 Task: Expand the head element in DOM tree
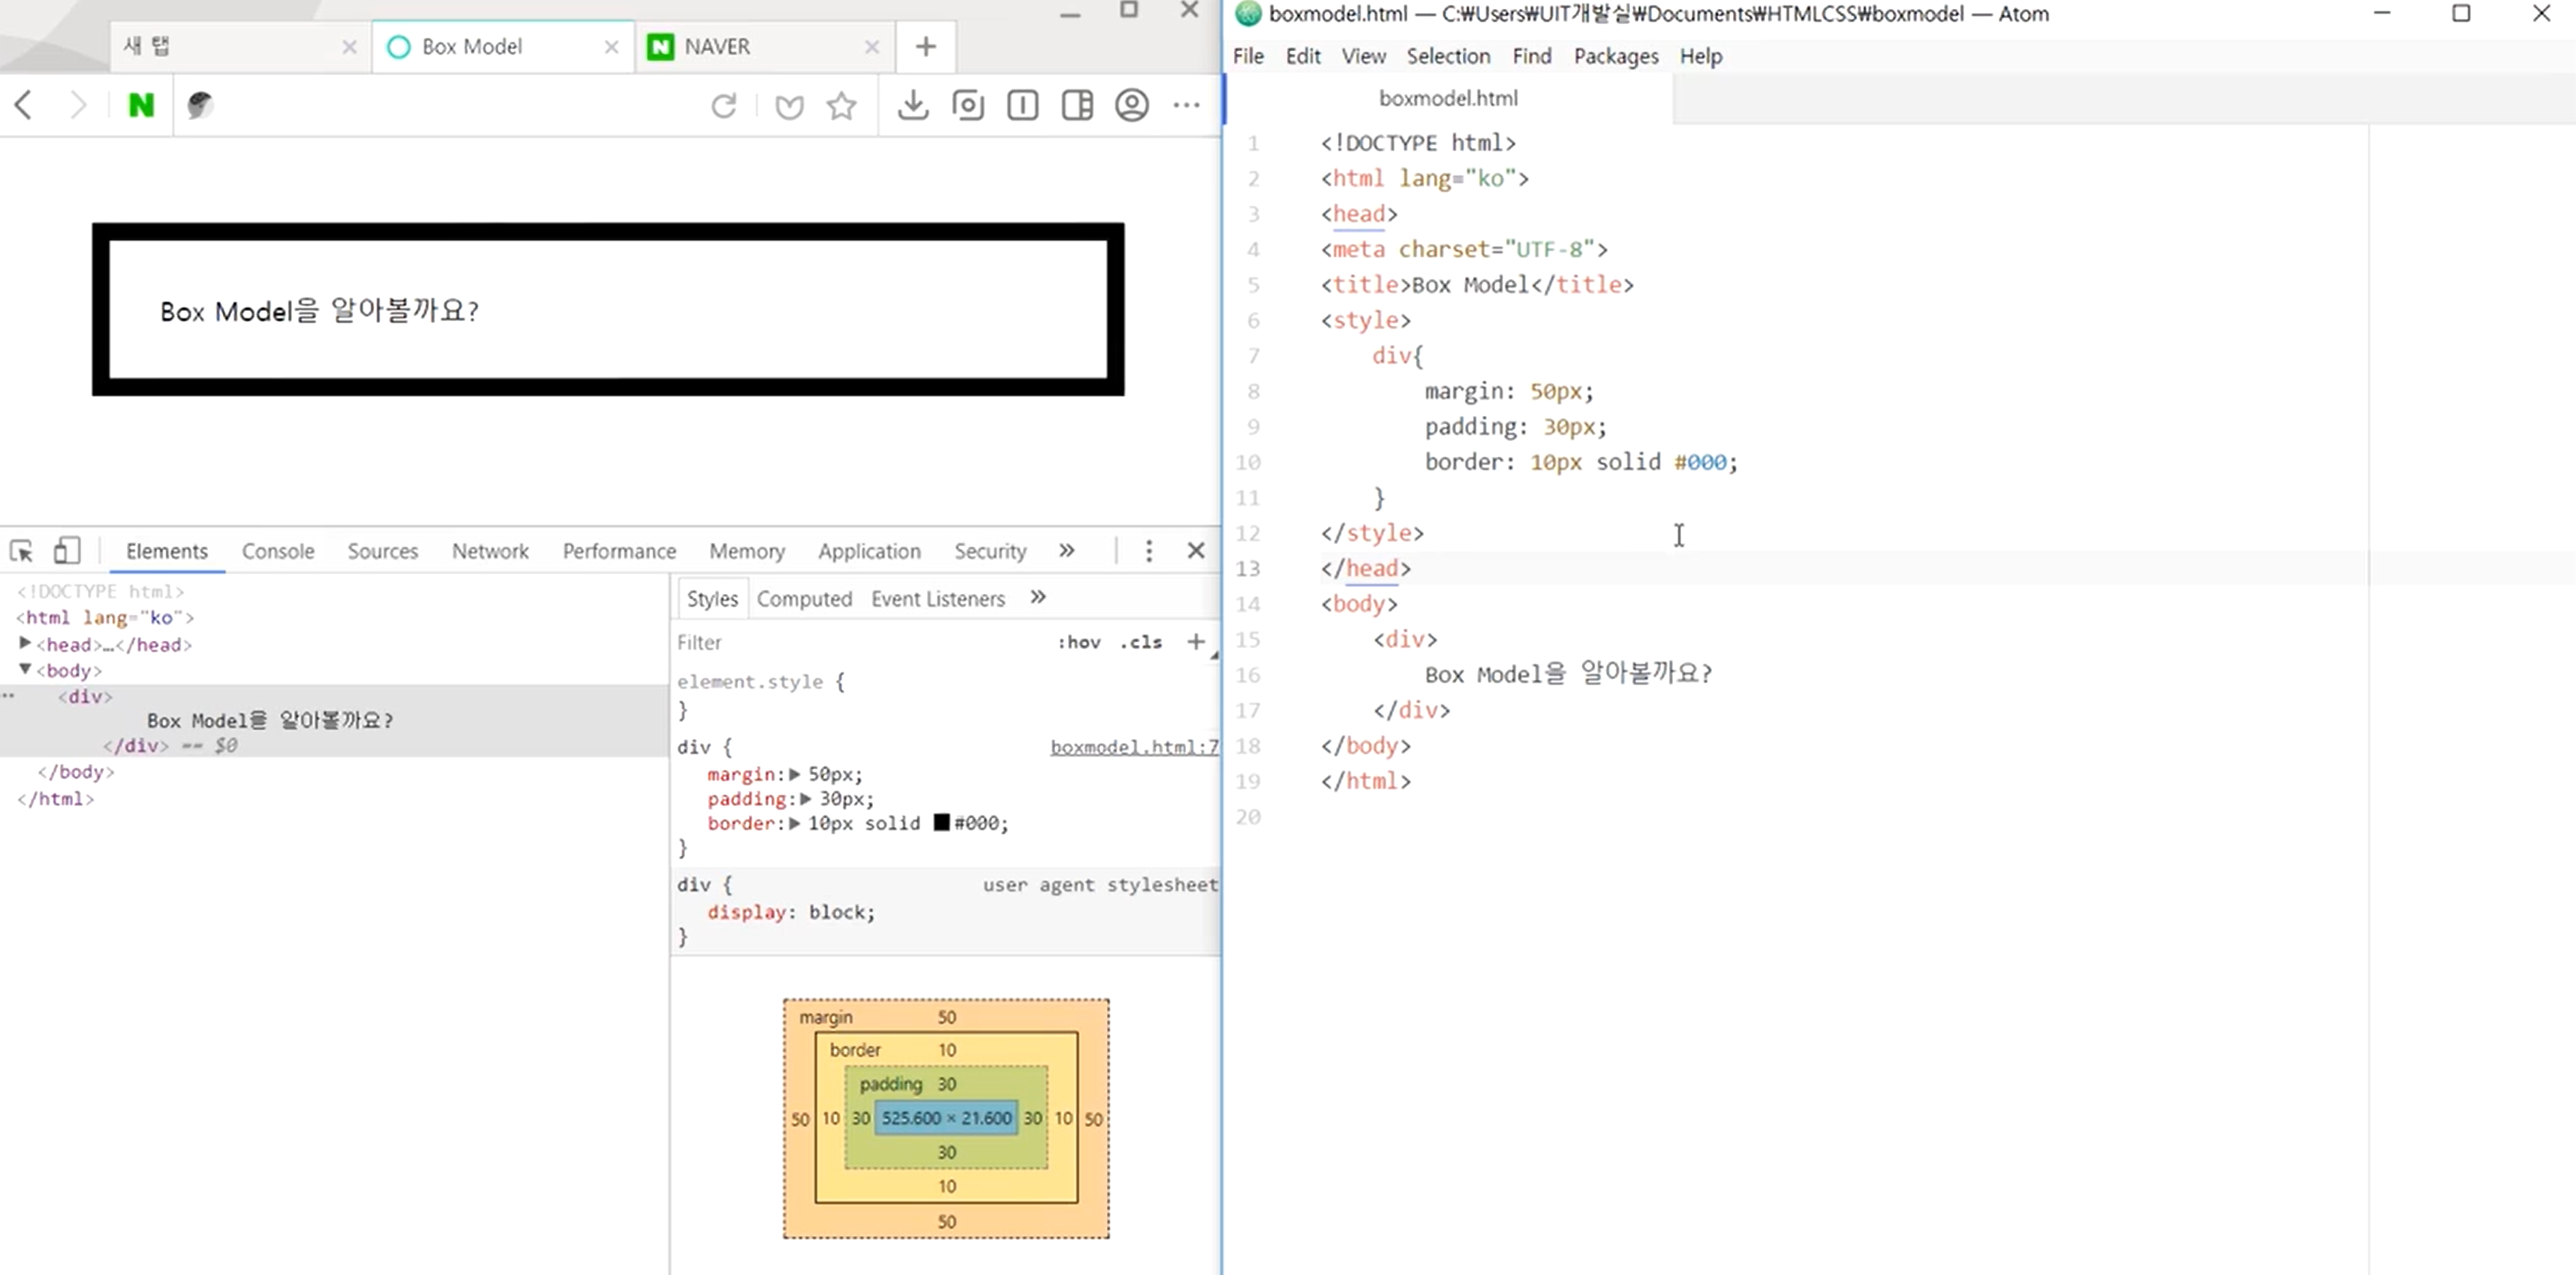point(25,644)
